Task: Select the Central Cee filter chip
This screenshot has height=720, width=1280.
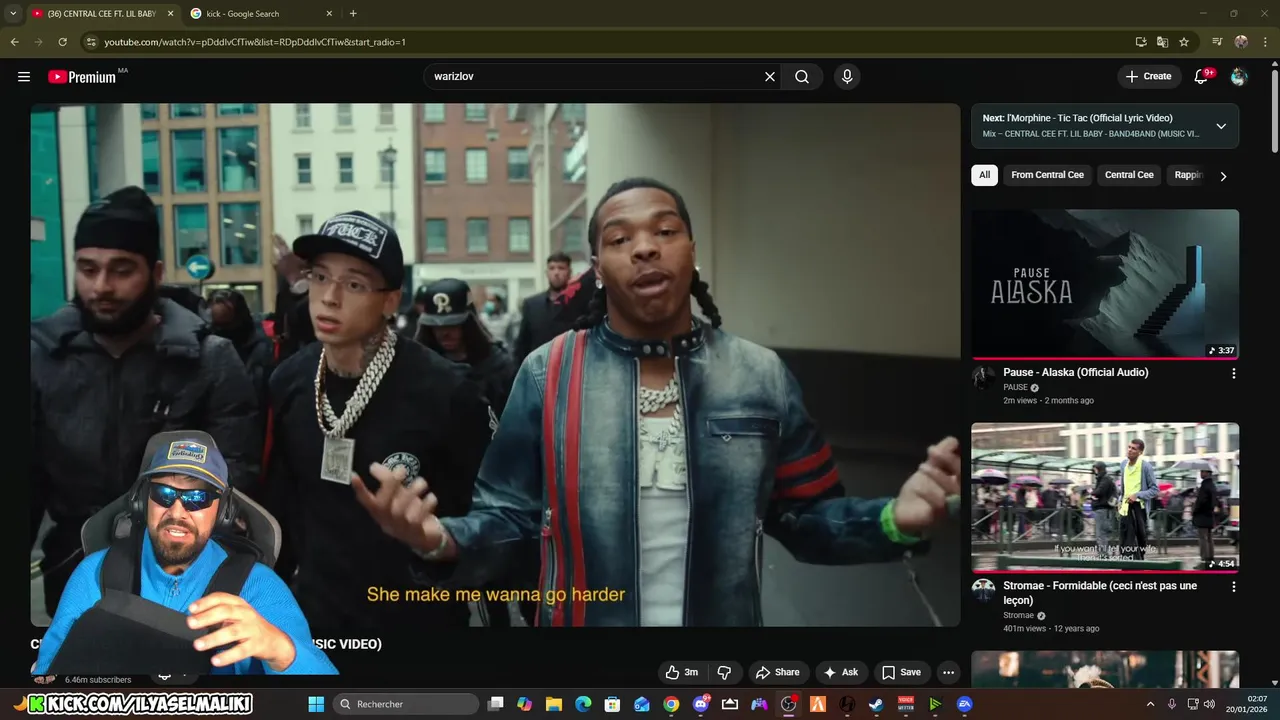Action: point(1129,175)
